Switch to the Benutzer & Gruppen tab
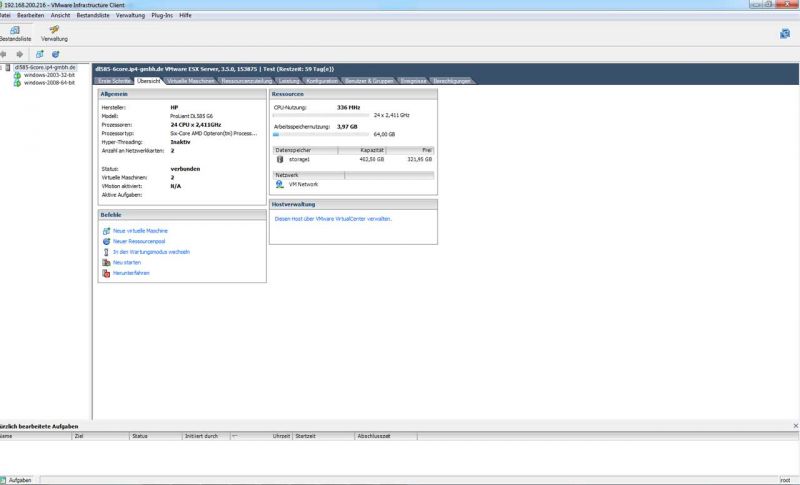 (369, 81)
